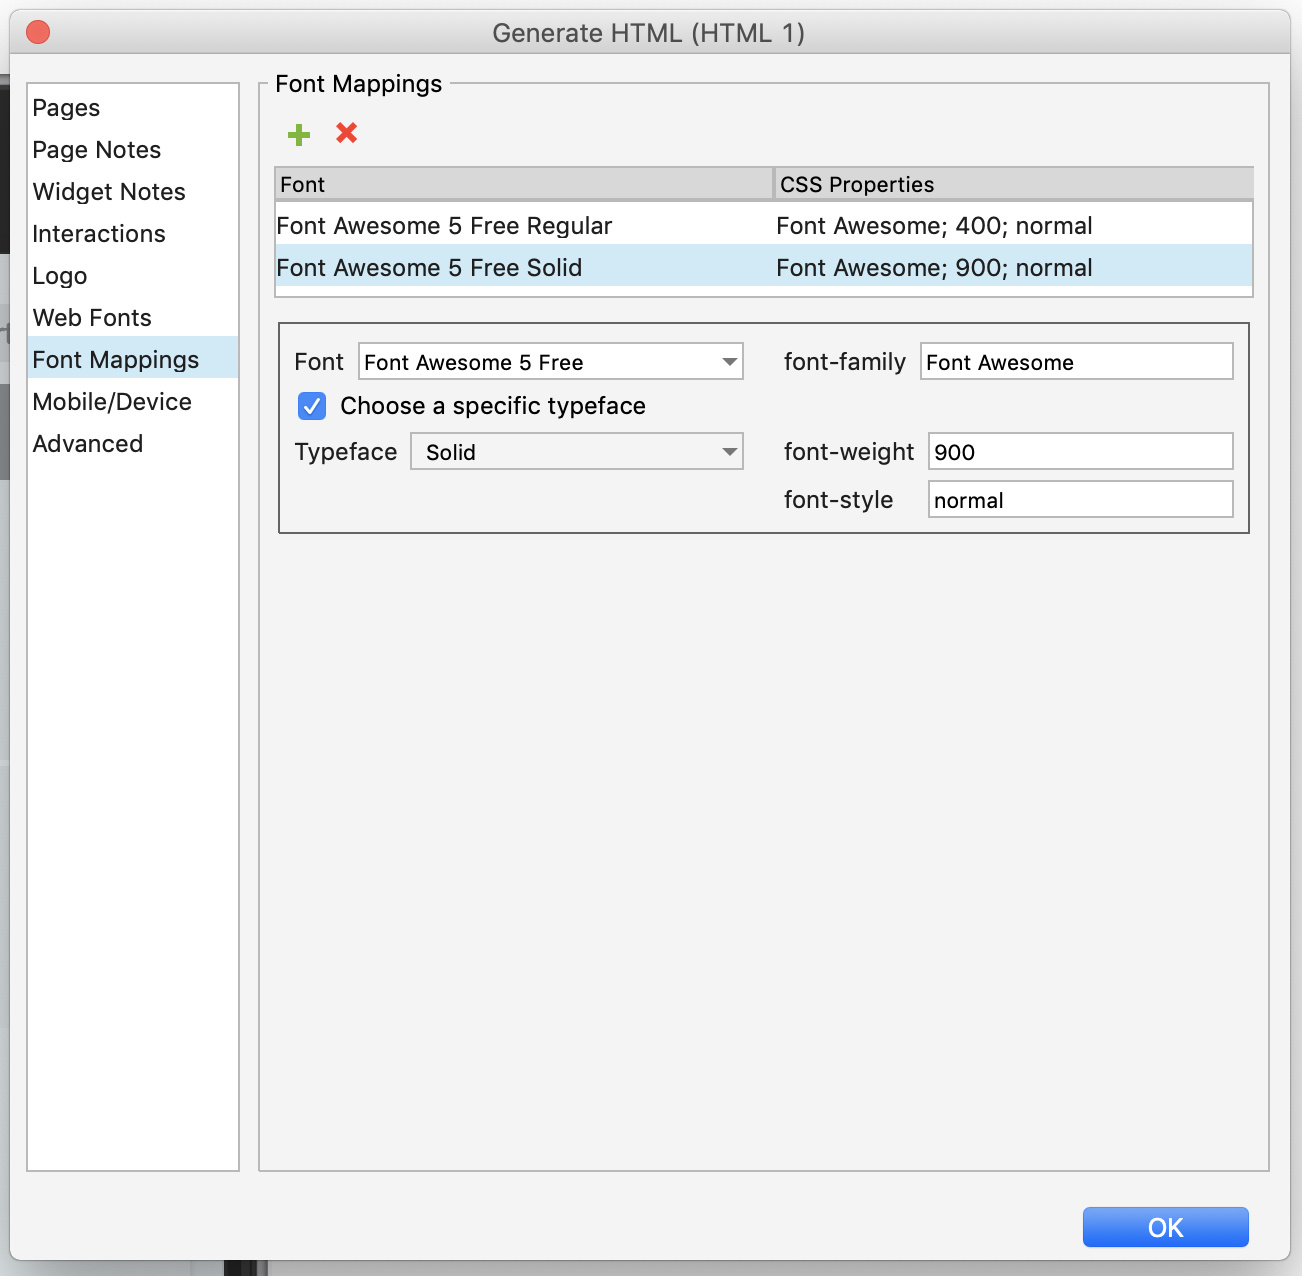Go to Advanced settings section

87,444
